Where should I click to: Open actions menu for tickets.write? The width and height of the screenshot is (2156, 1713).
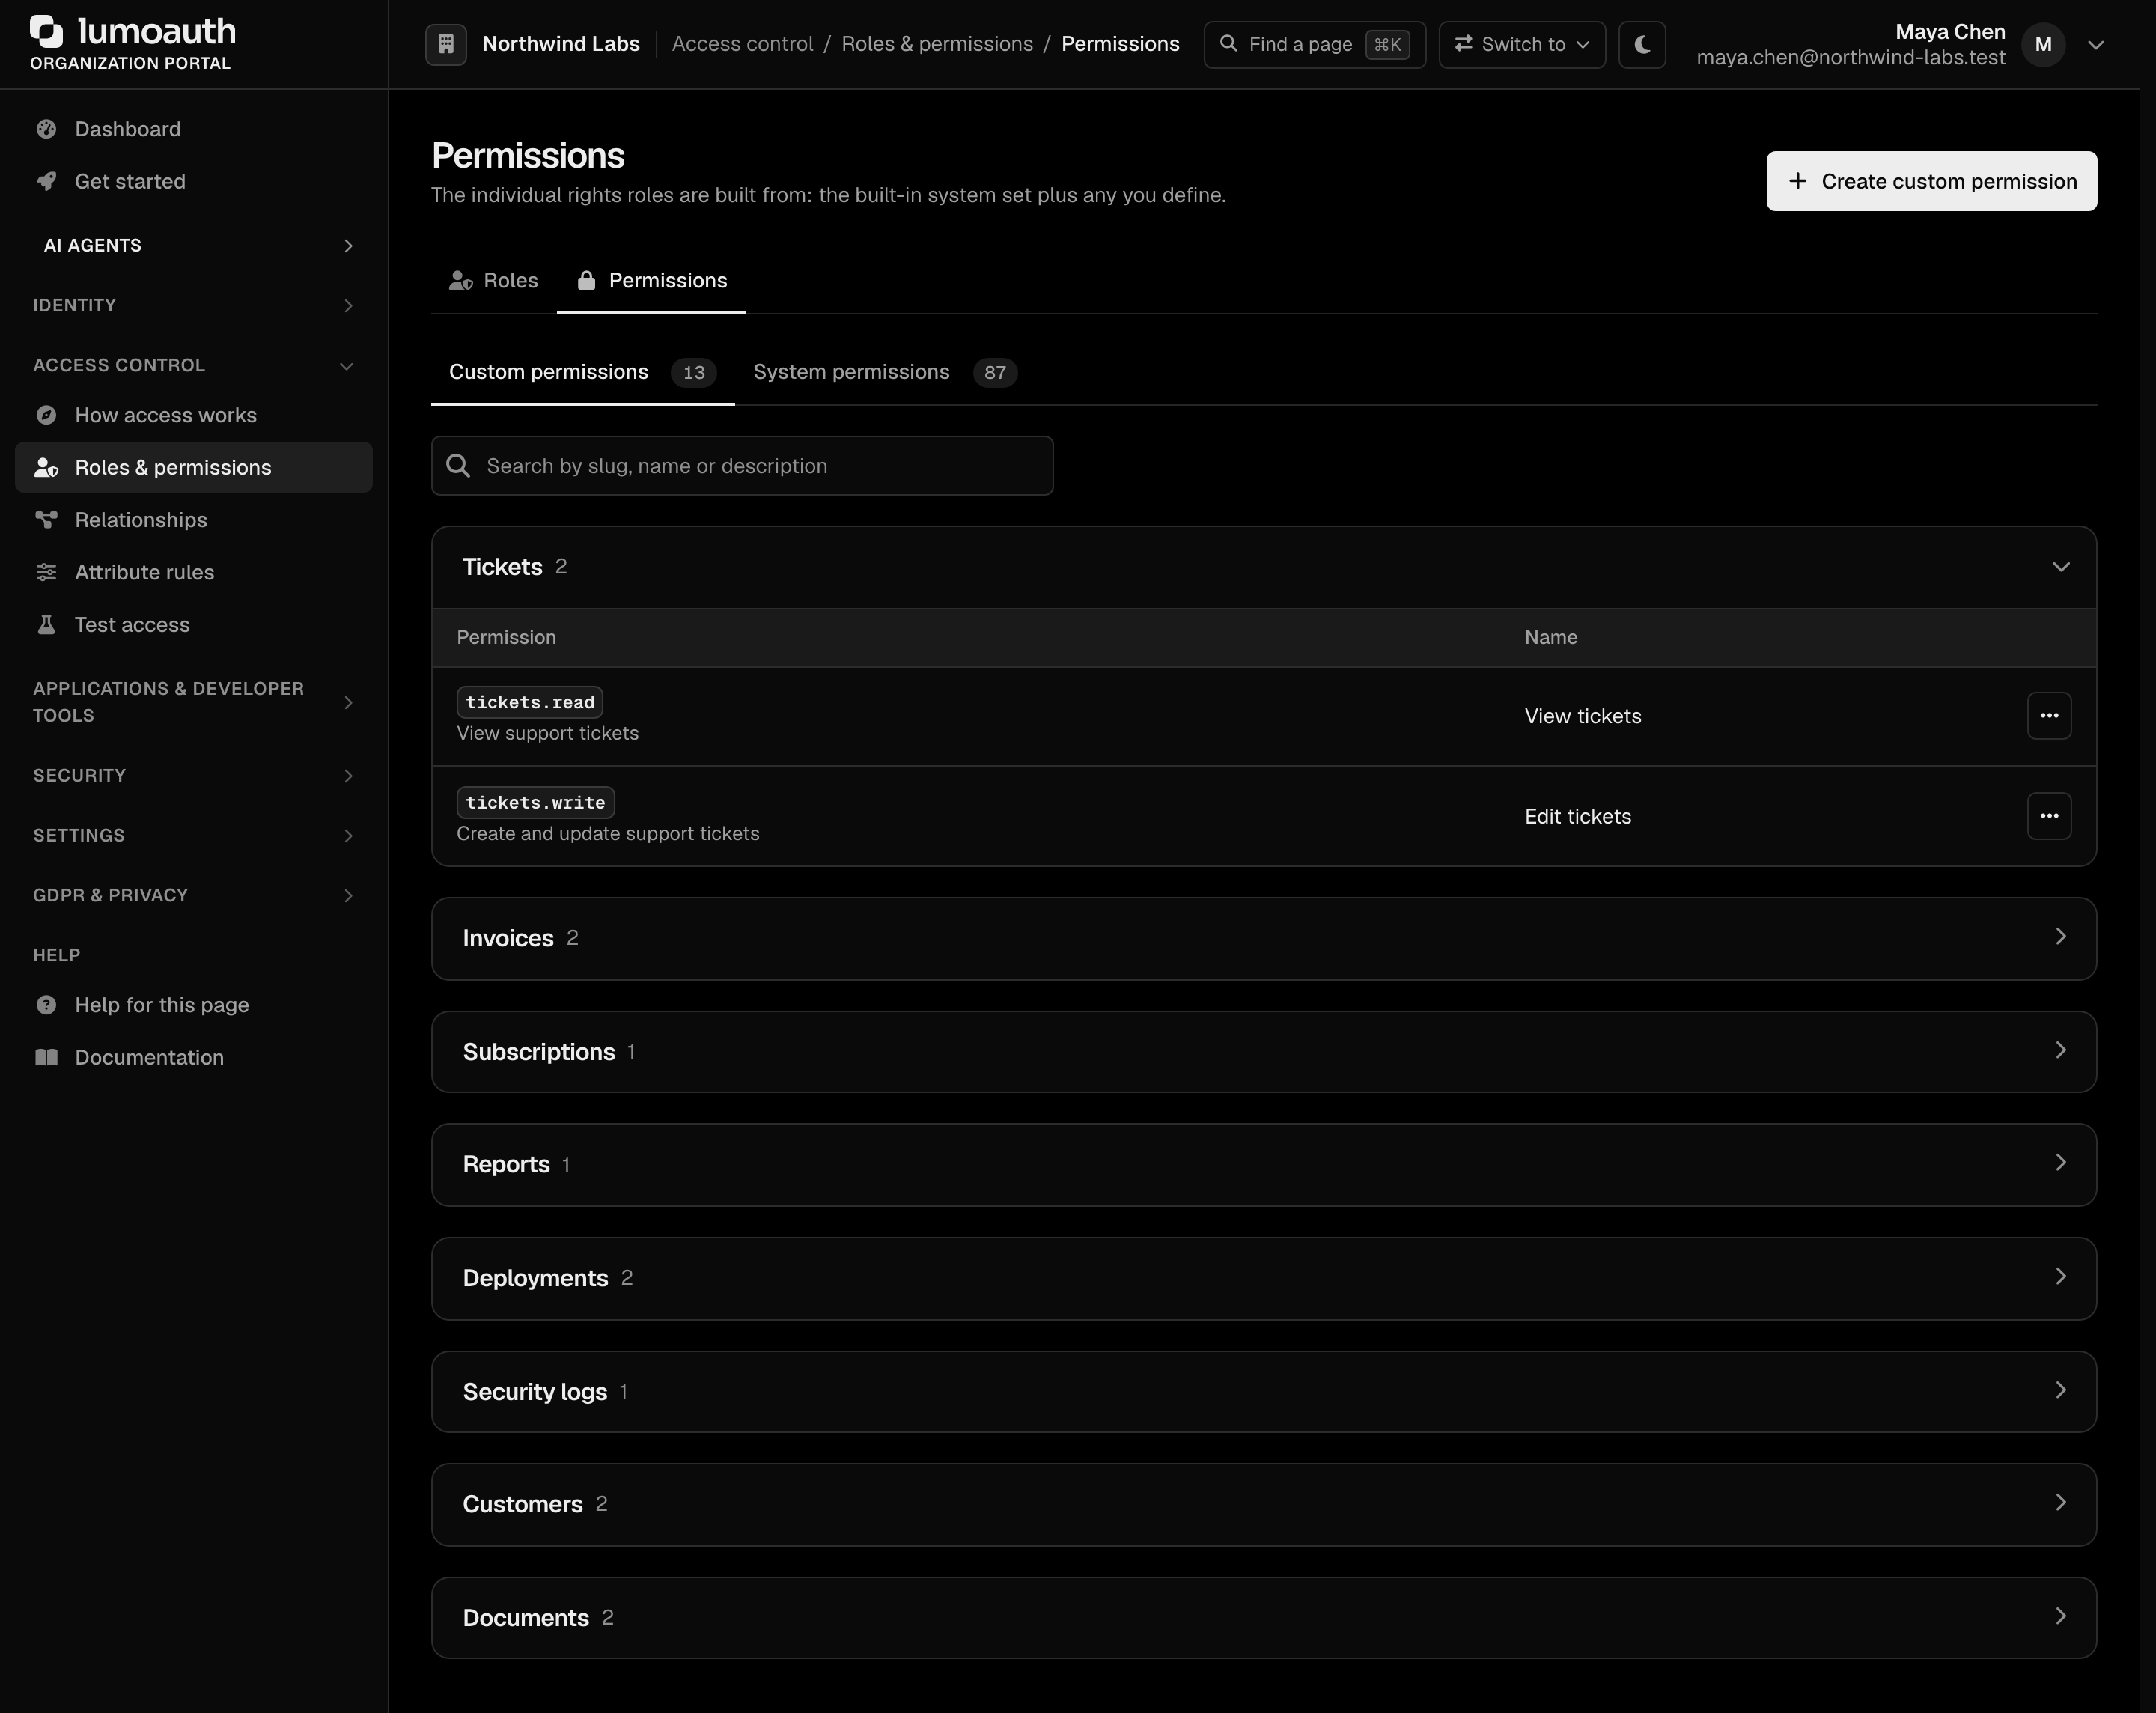(x=2049, y=816)
